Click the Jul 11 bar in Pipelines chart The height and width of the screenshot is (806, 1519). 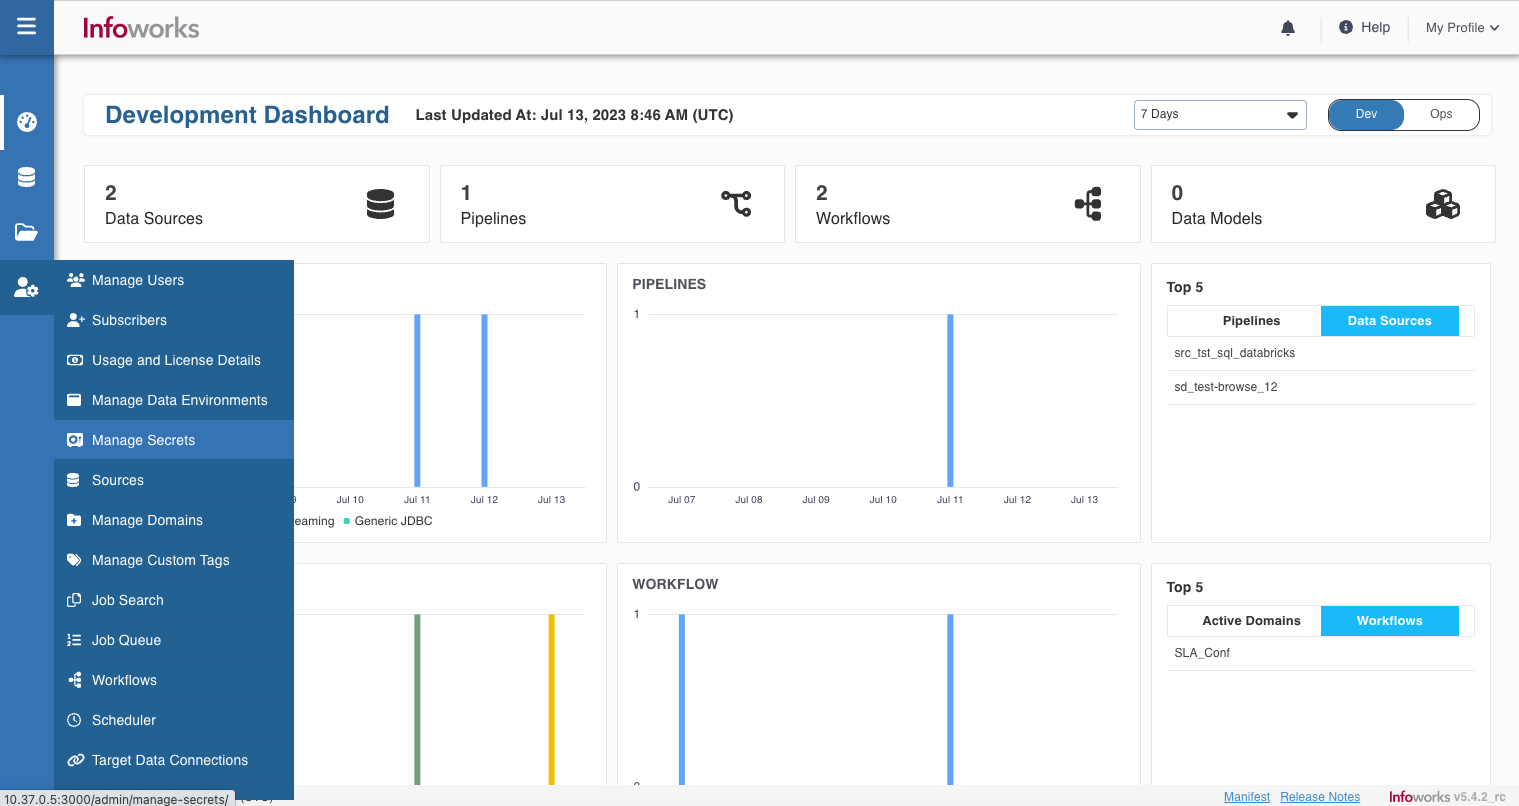(x=950, y=400)
